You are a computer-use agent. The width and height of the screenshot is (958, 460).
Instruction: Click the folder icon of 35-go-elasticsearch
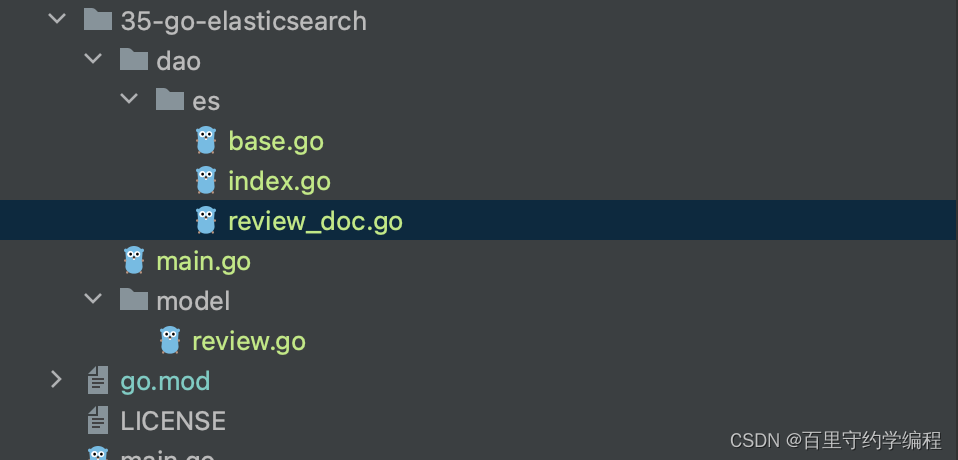click(x=98, y=20)
